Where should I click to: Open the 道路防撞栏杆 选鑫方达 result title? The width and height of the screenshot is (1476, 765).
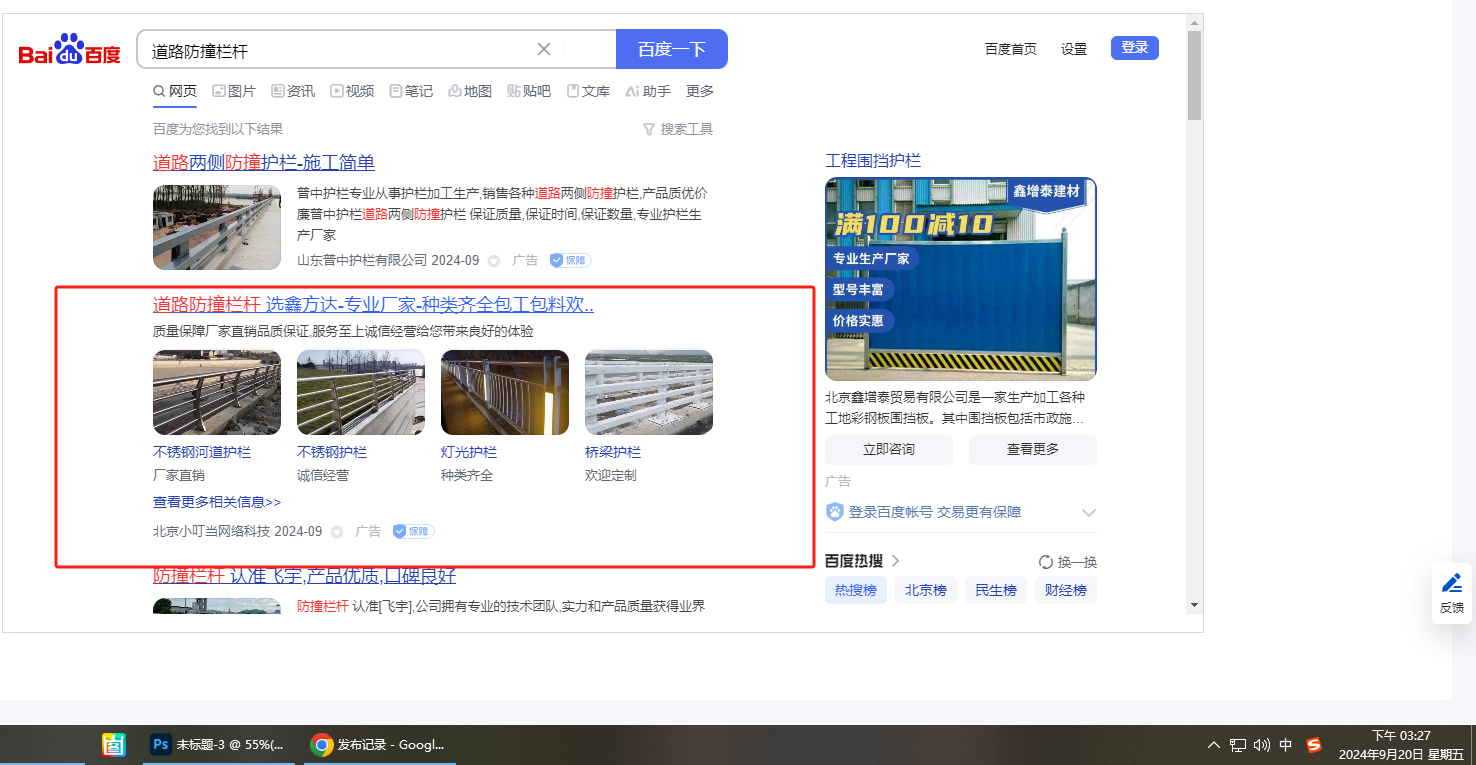tap(374, 305)
